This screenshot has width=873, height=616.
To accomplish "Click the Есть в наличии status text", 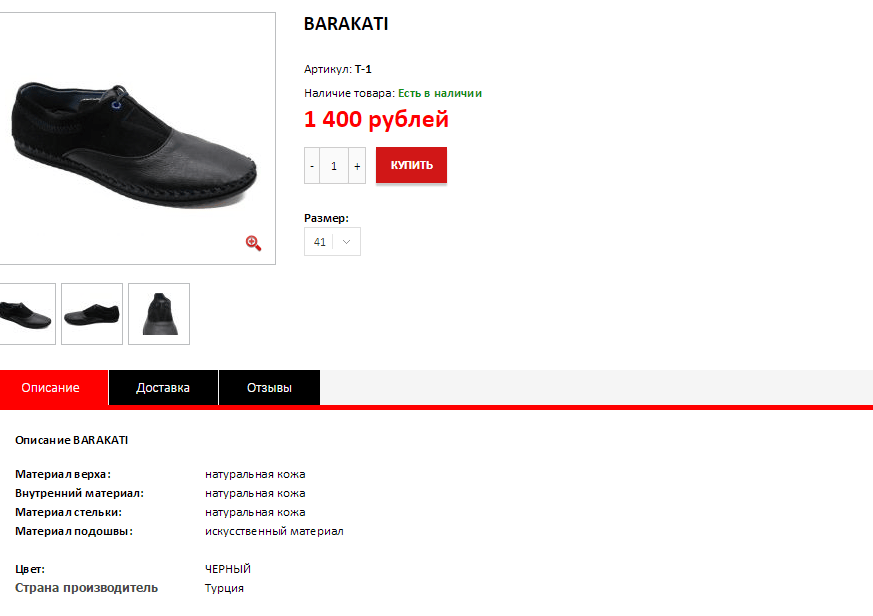I will point(440,93).
